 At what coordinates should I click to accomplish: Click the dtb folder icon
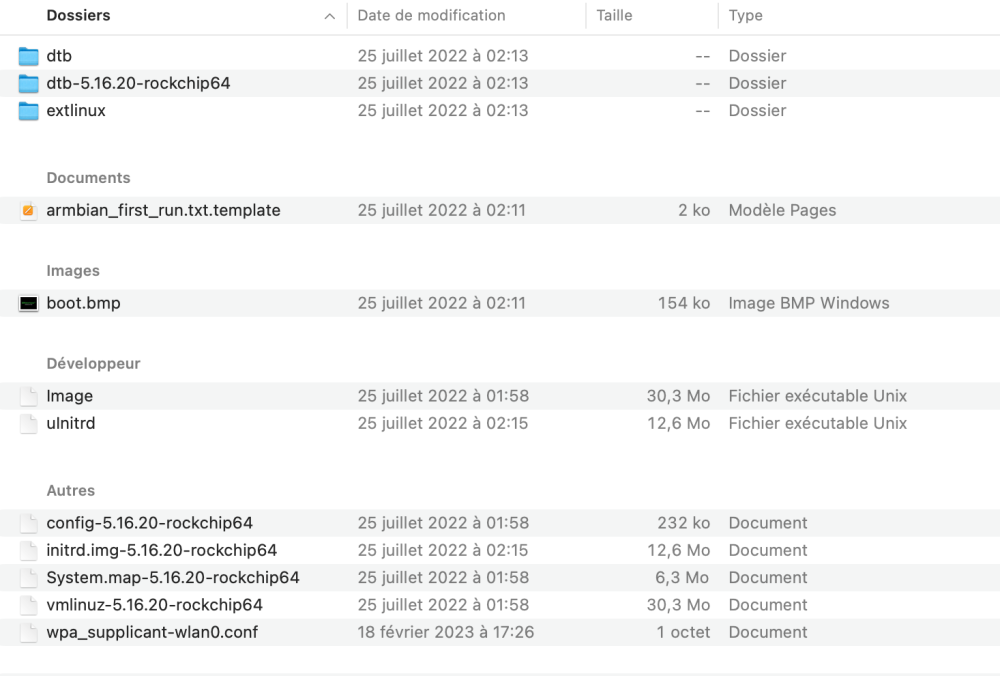(28, 56)
